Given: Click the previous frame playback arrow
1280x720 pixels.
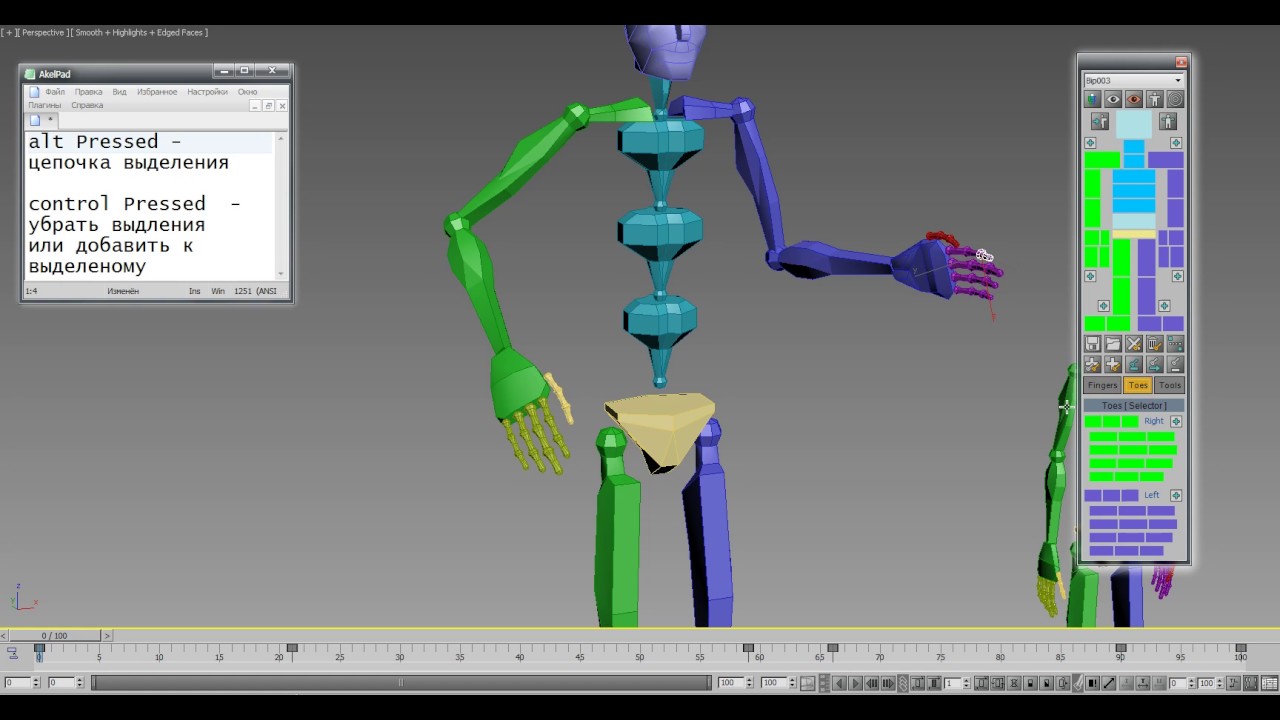Looking at the screenshot, I should tap(839, 683).
